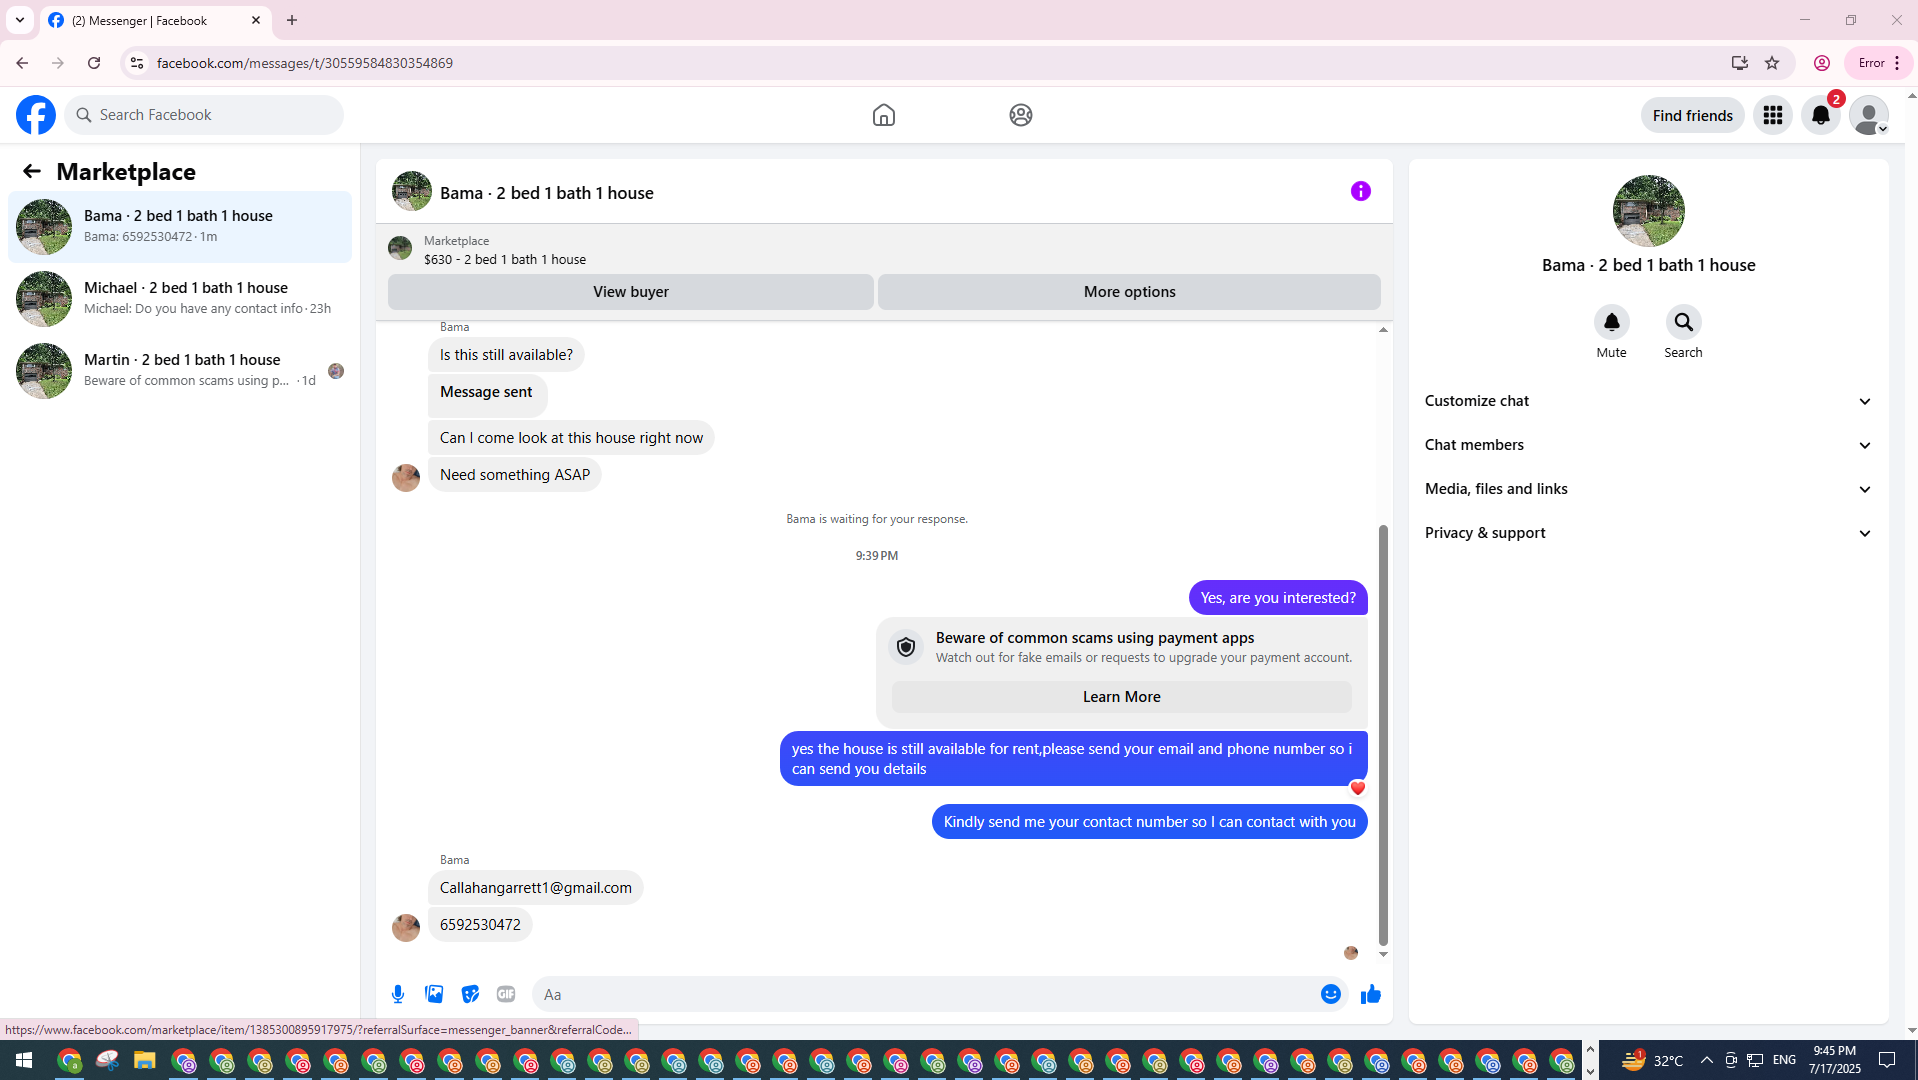This screenshot has height=1080, width=1918.
Task: Open the account profile avatar menu
Action: pyautogui.click(x=1868, y=115)
